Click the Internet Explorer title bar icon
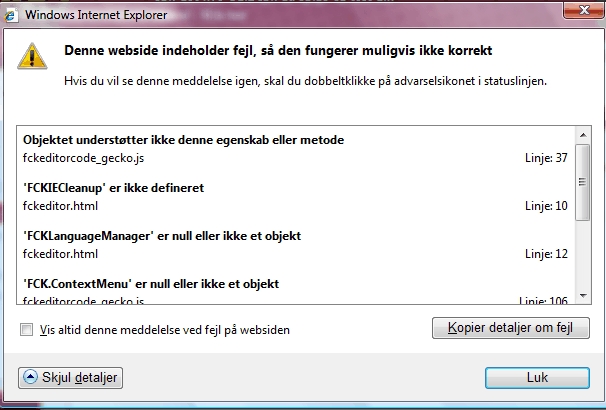This screenshot has height=410, width=606. tap(13, 15)
